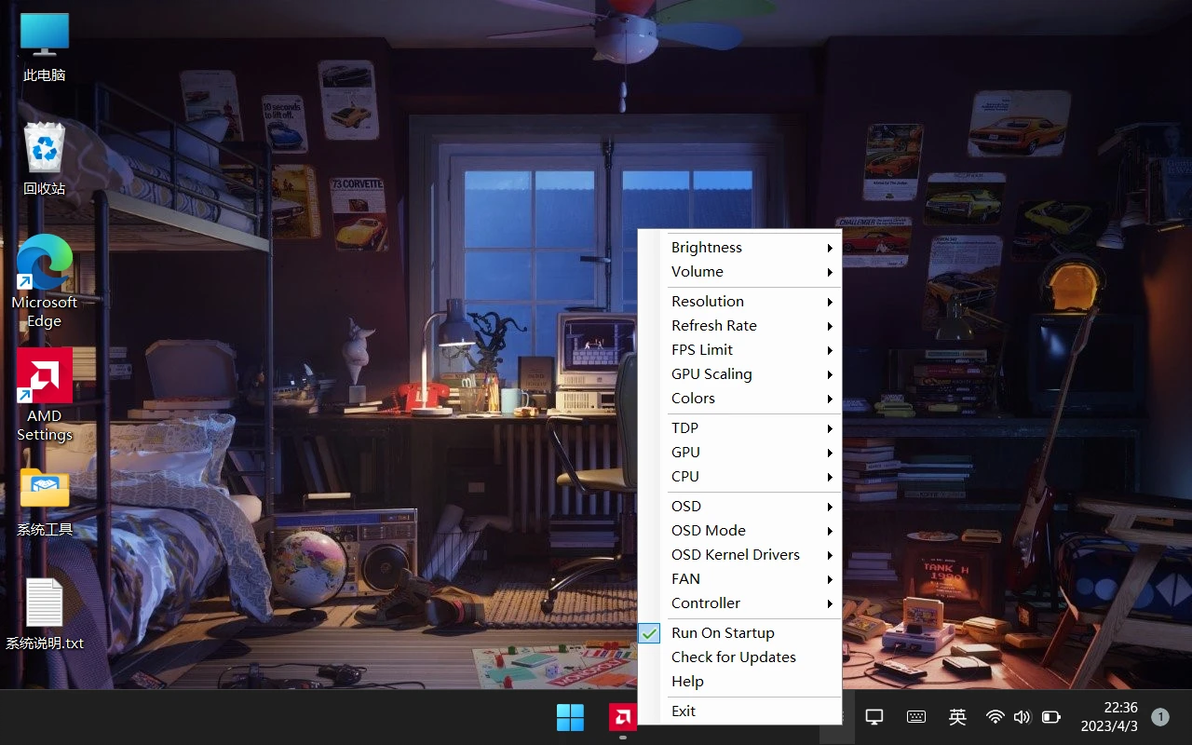The width and height of the screenshot is (1192, 745).
Task: Select the AMD Settings desktop shortcut
Action: point(44,395)
